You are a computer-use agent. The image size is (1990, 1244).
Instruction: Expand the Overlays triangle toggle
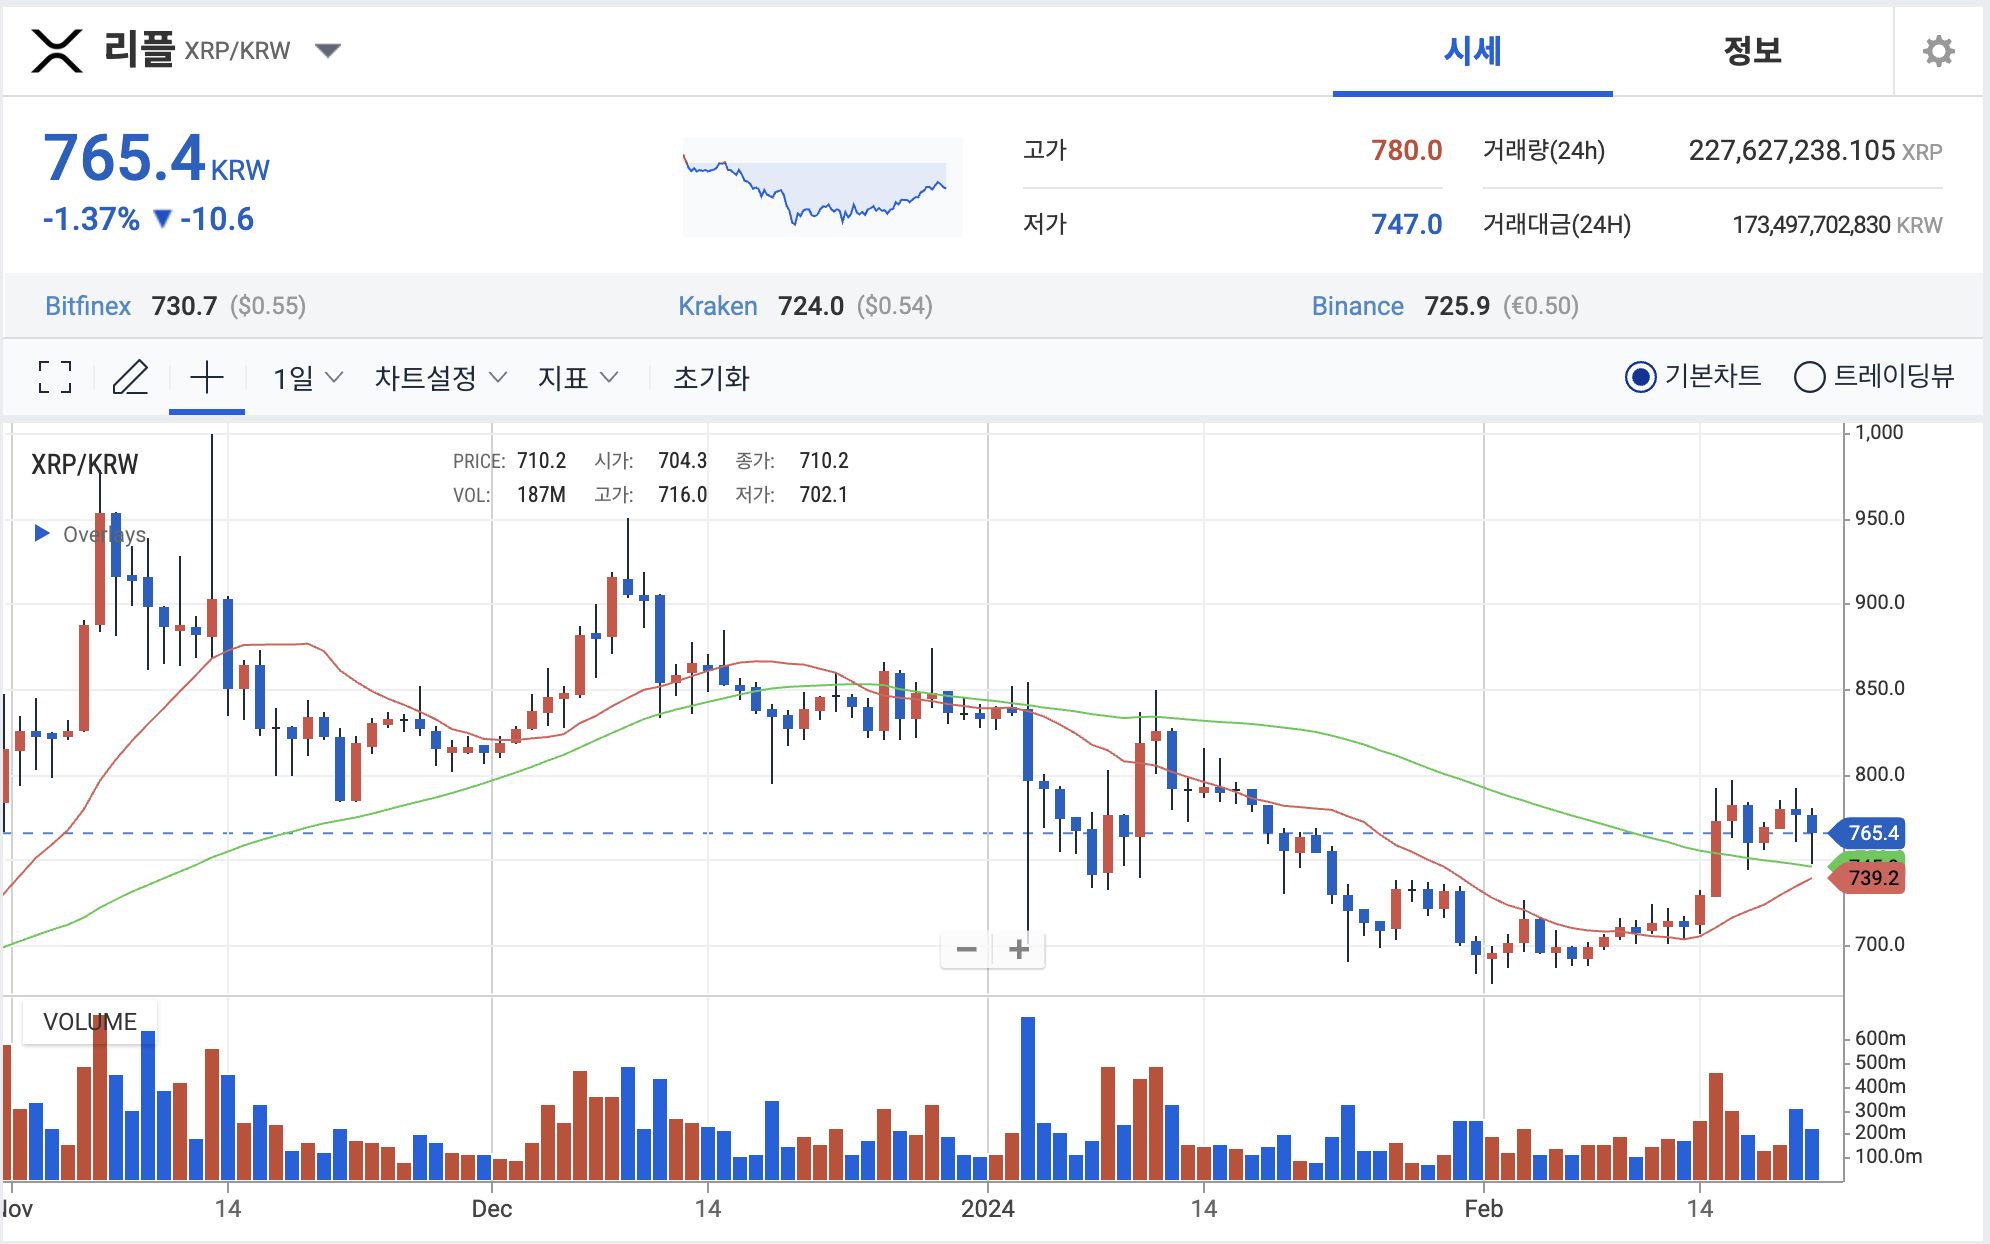tap(42, 533)
